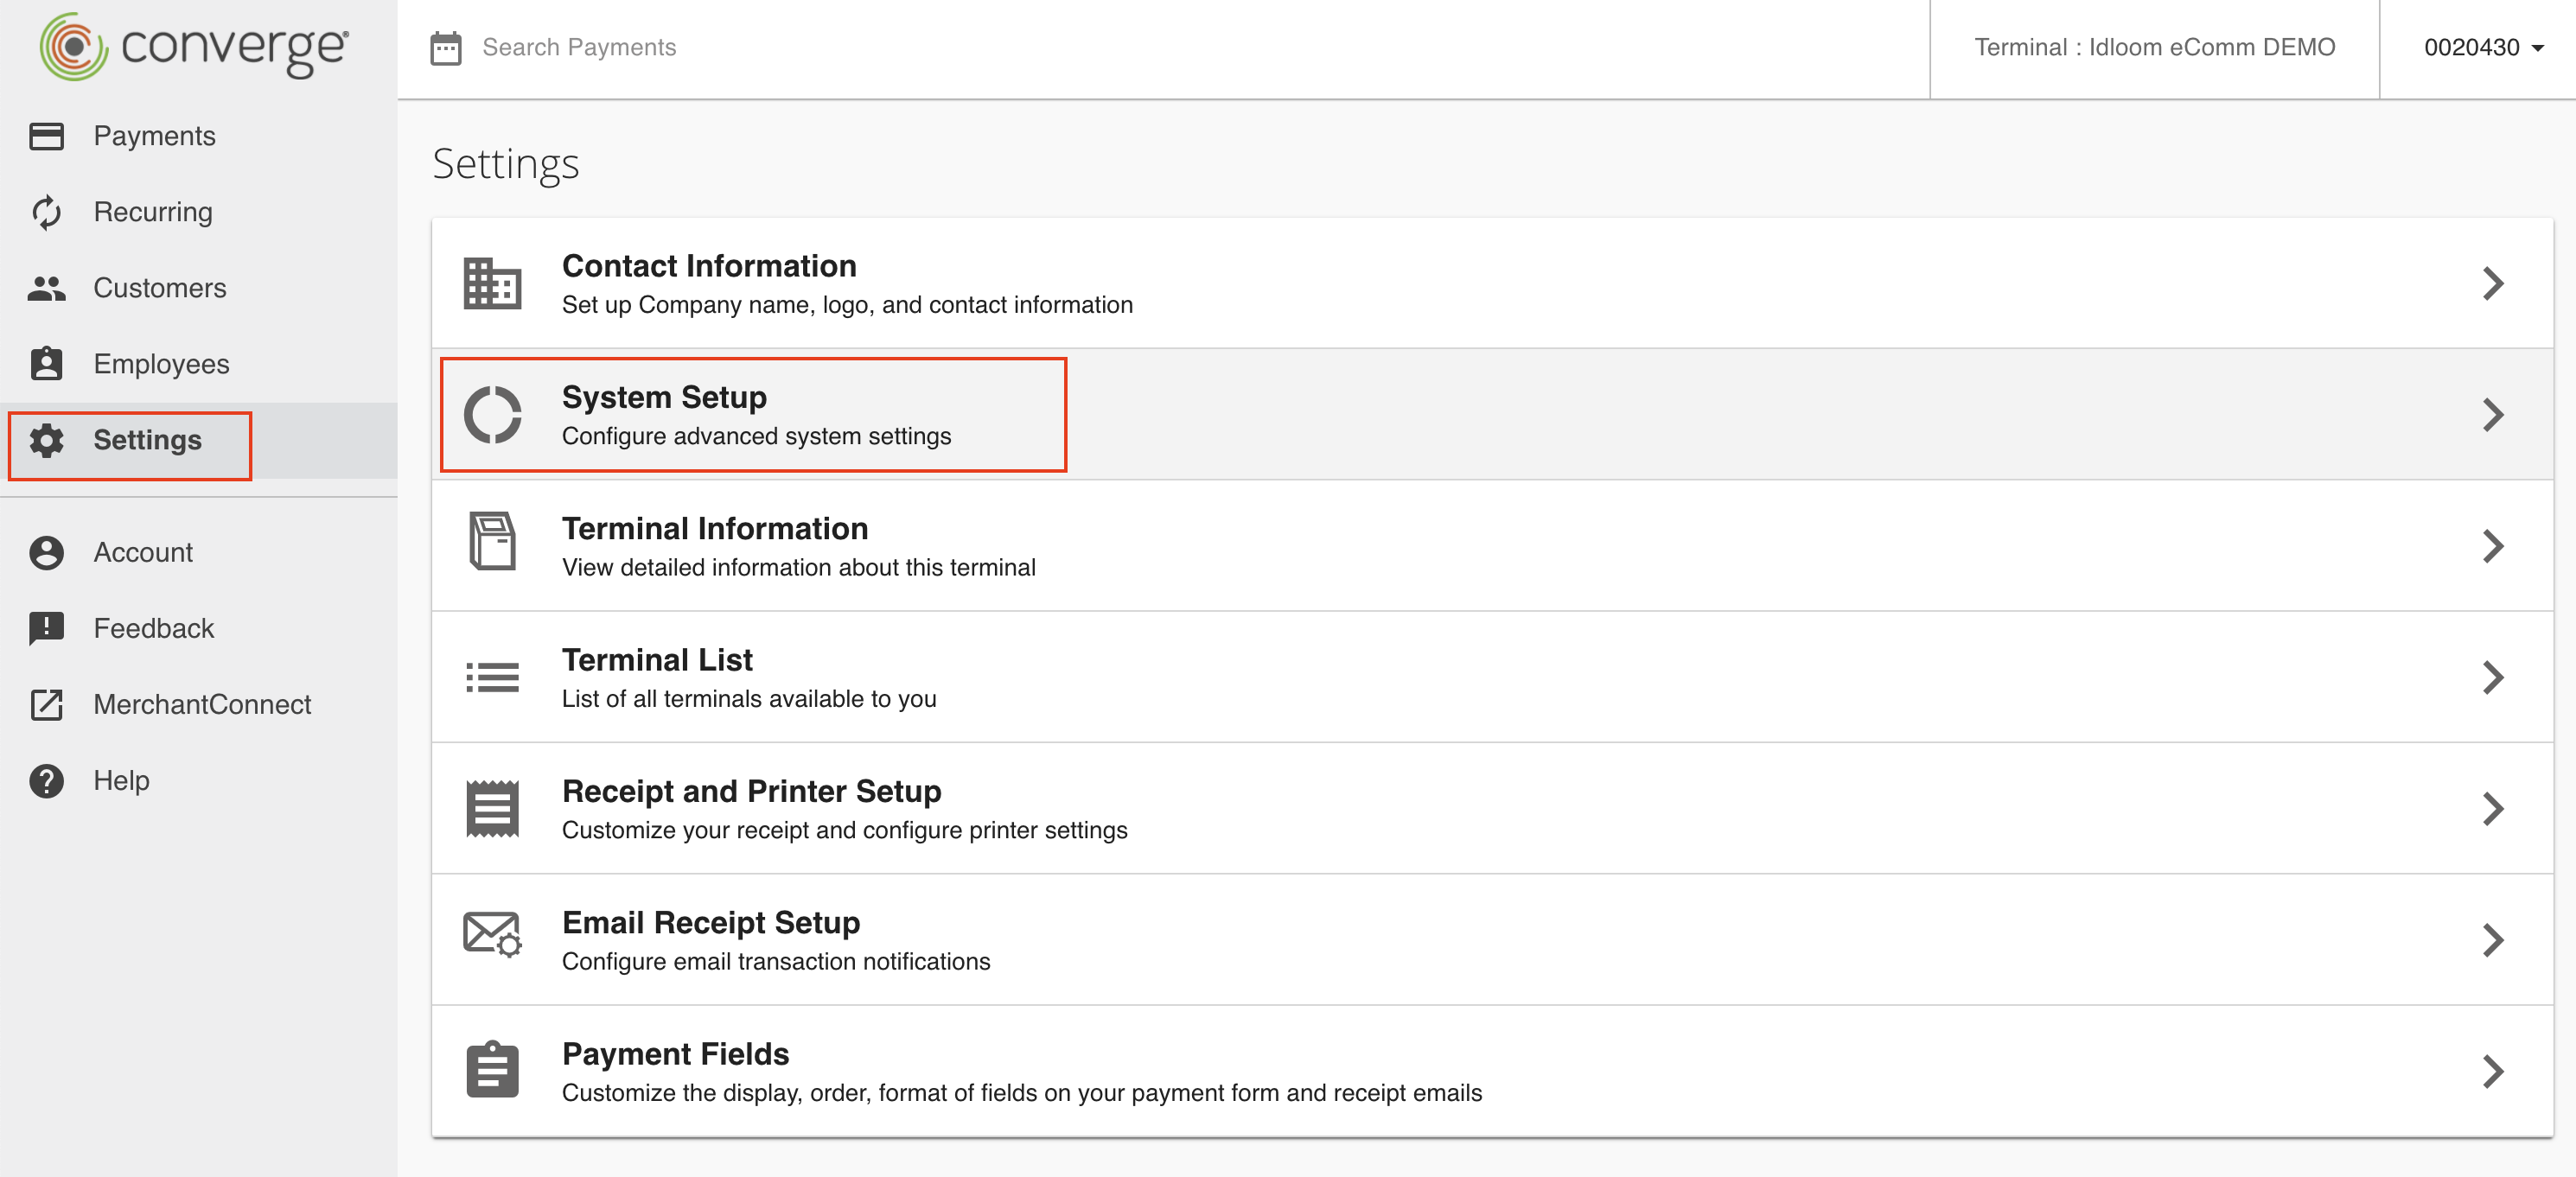Click the Converge logo

195,47
